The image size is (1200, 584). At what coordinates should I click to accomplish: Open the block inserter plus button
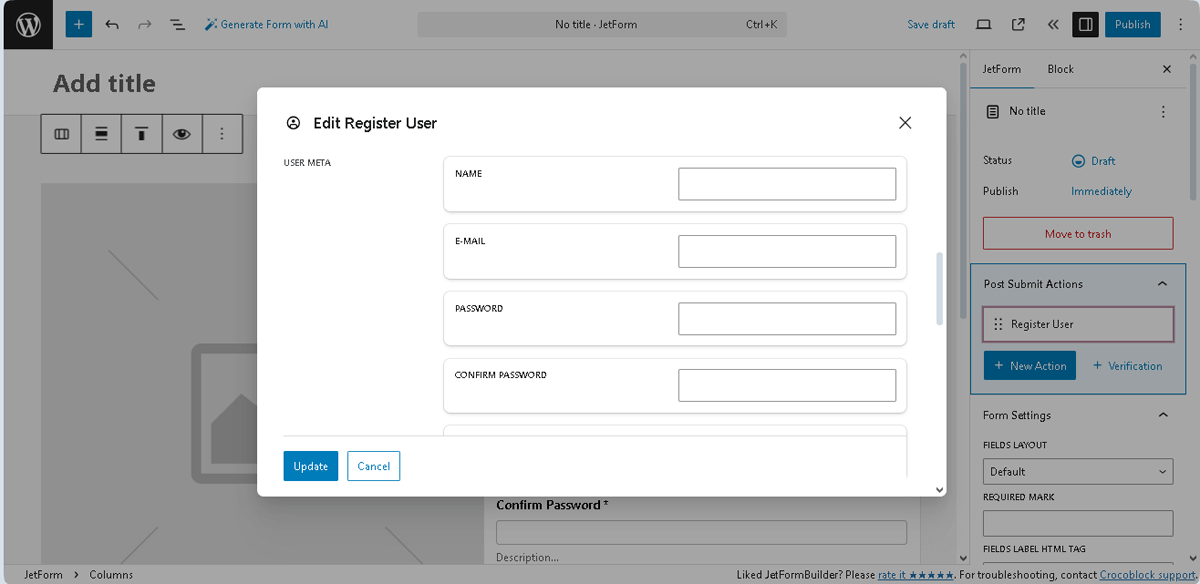point(79,24)
